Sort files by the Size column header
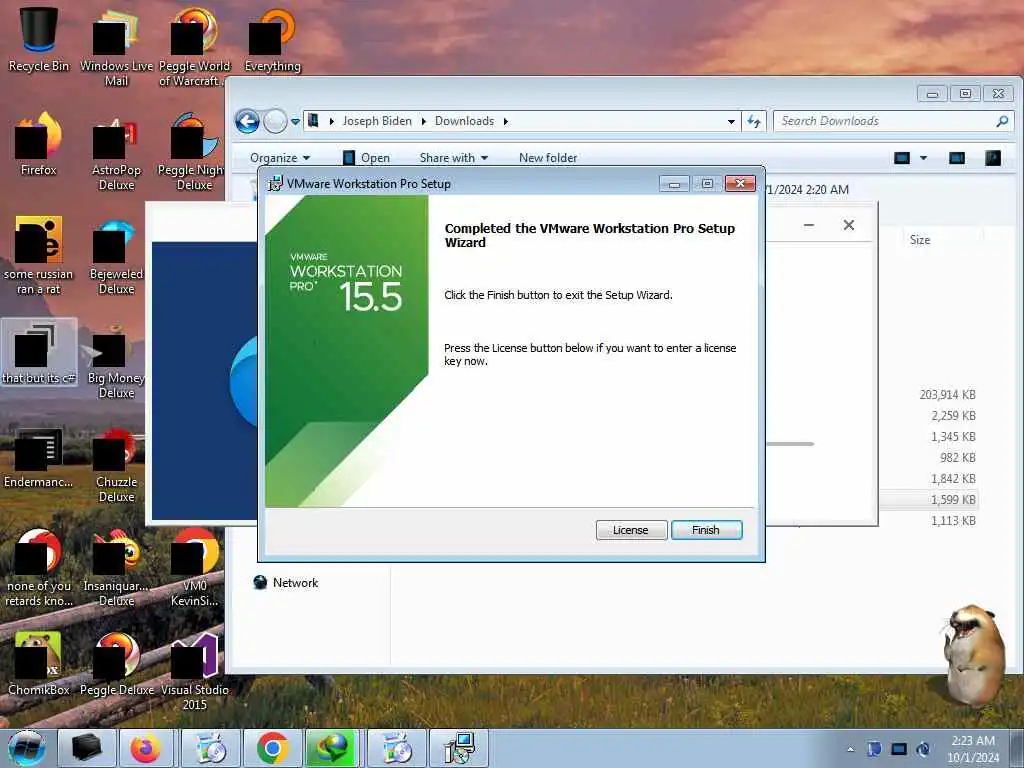 pyautogui.click(x=920, y=240)
